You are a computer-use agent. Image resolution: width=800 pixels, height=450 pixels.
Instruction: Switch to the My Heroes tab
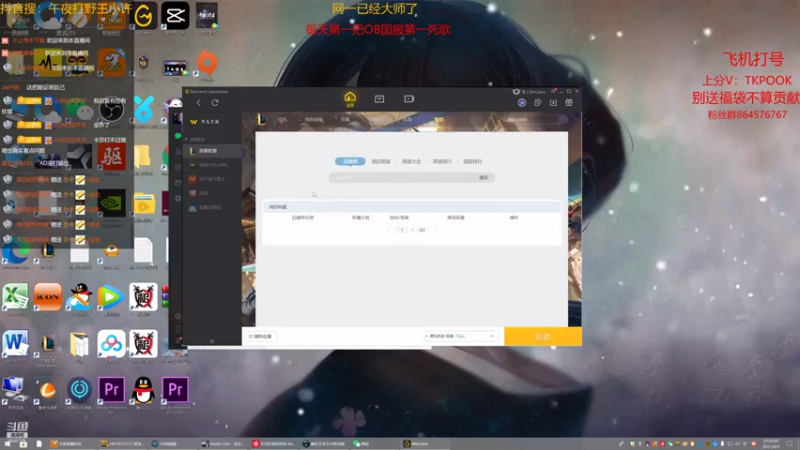click(x=381, y=161)
